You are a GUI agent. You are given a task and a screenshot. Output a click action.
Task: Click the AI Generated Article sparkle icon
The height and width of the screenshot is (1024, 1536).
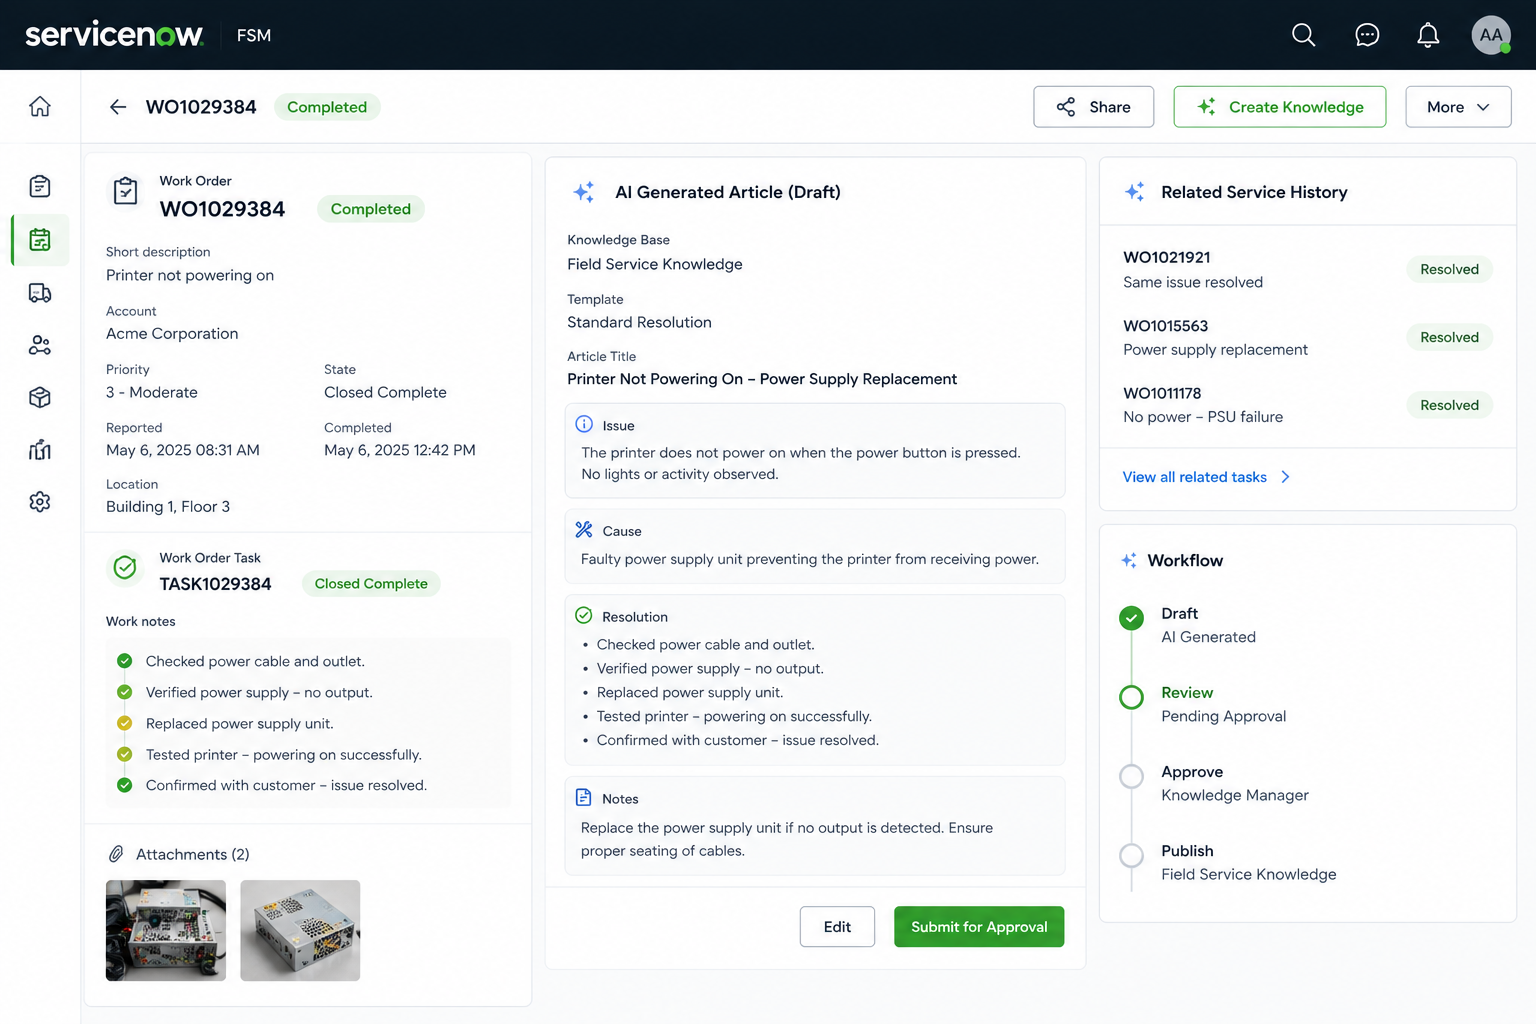coord(584,192)
